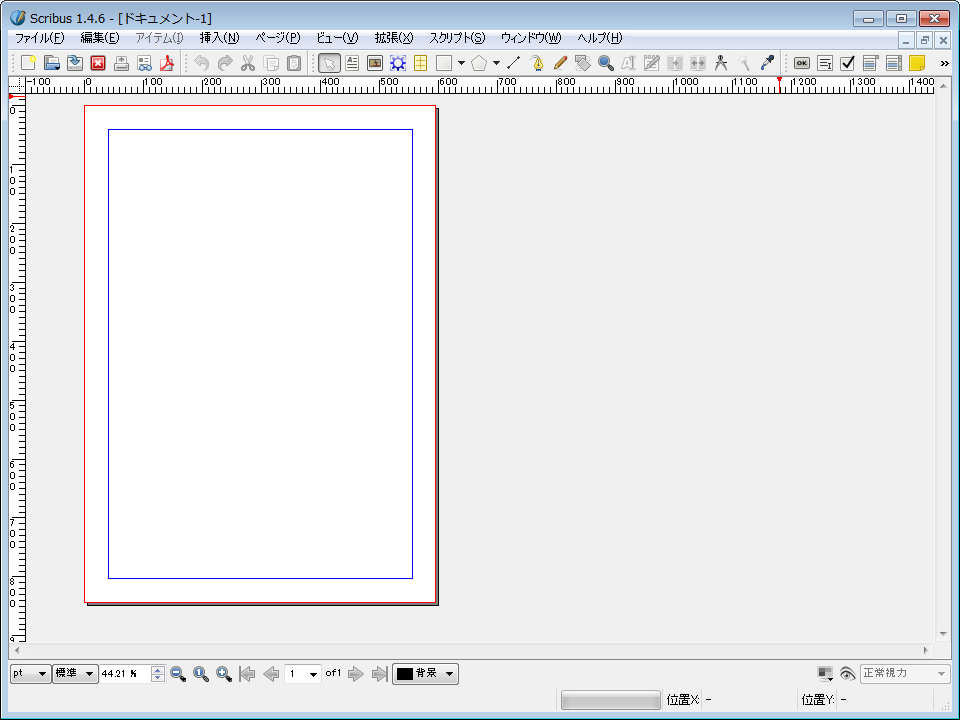The width and height of the screenshot is (960, 720).
Task: Paste from clipboard using toolbar icon
Action: click(x=294, y=63)
